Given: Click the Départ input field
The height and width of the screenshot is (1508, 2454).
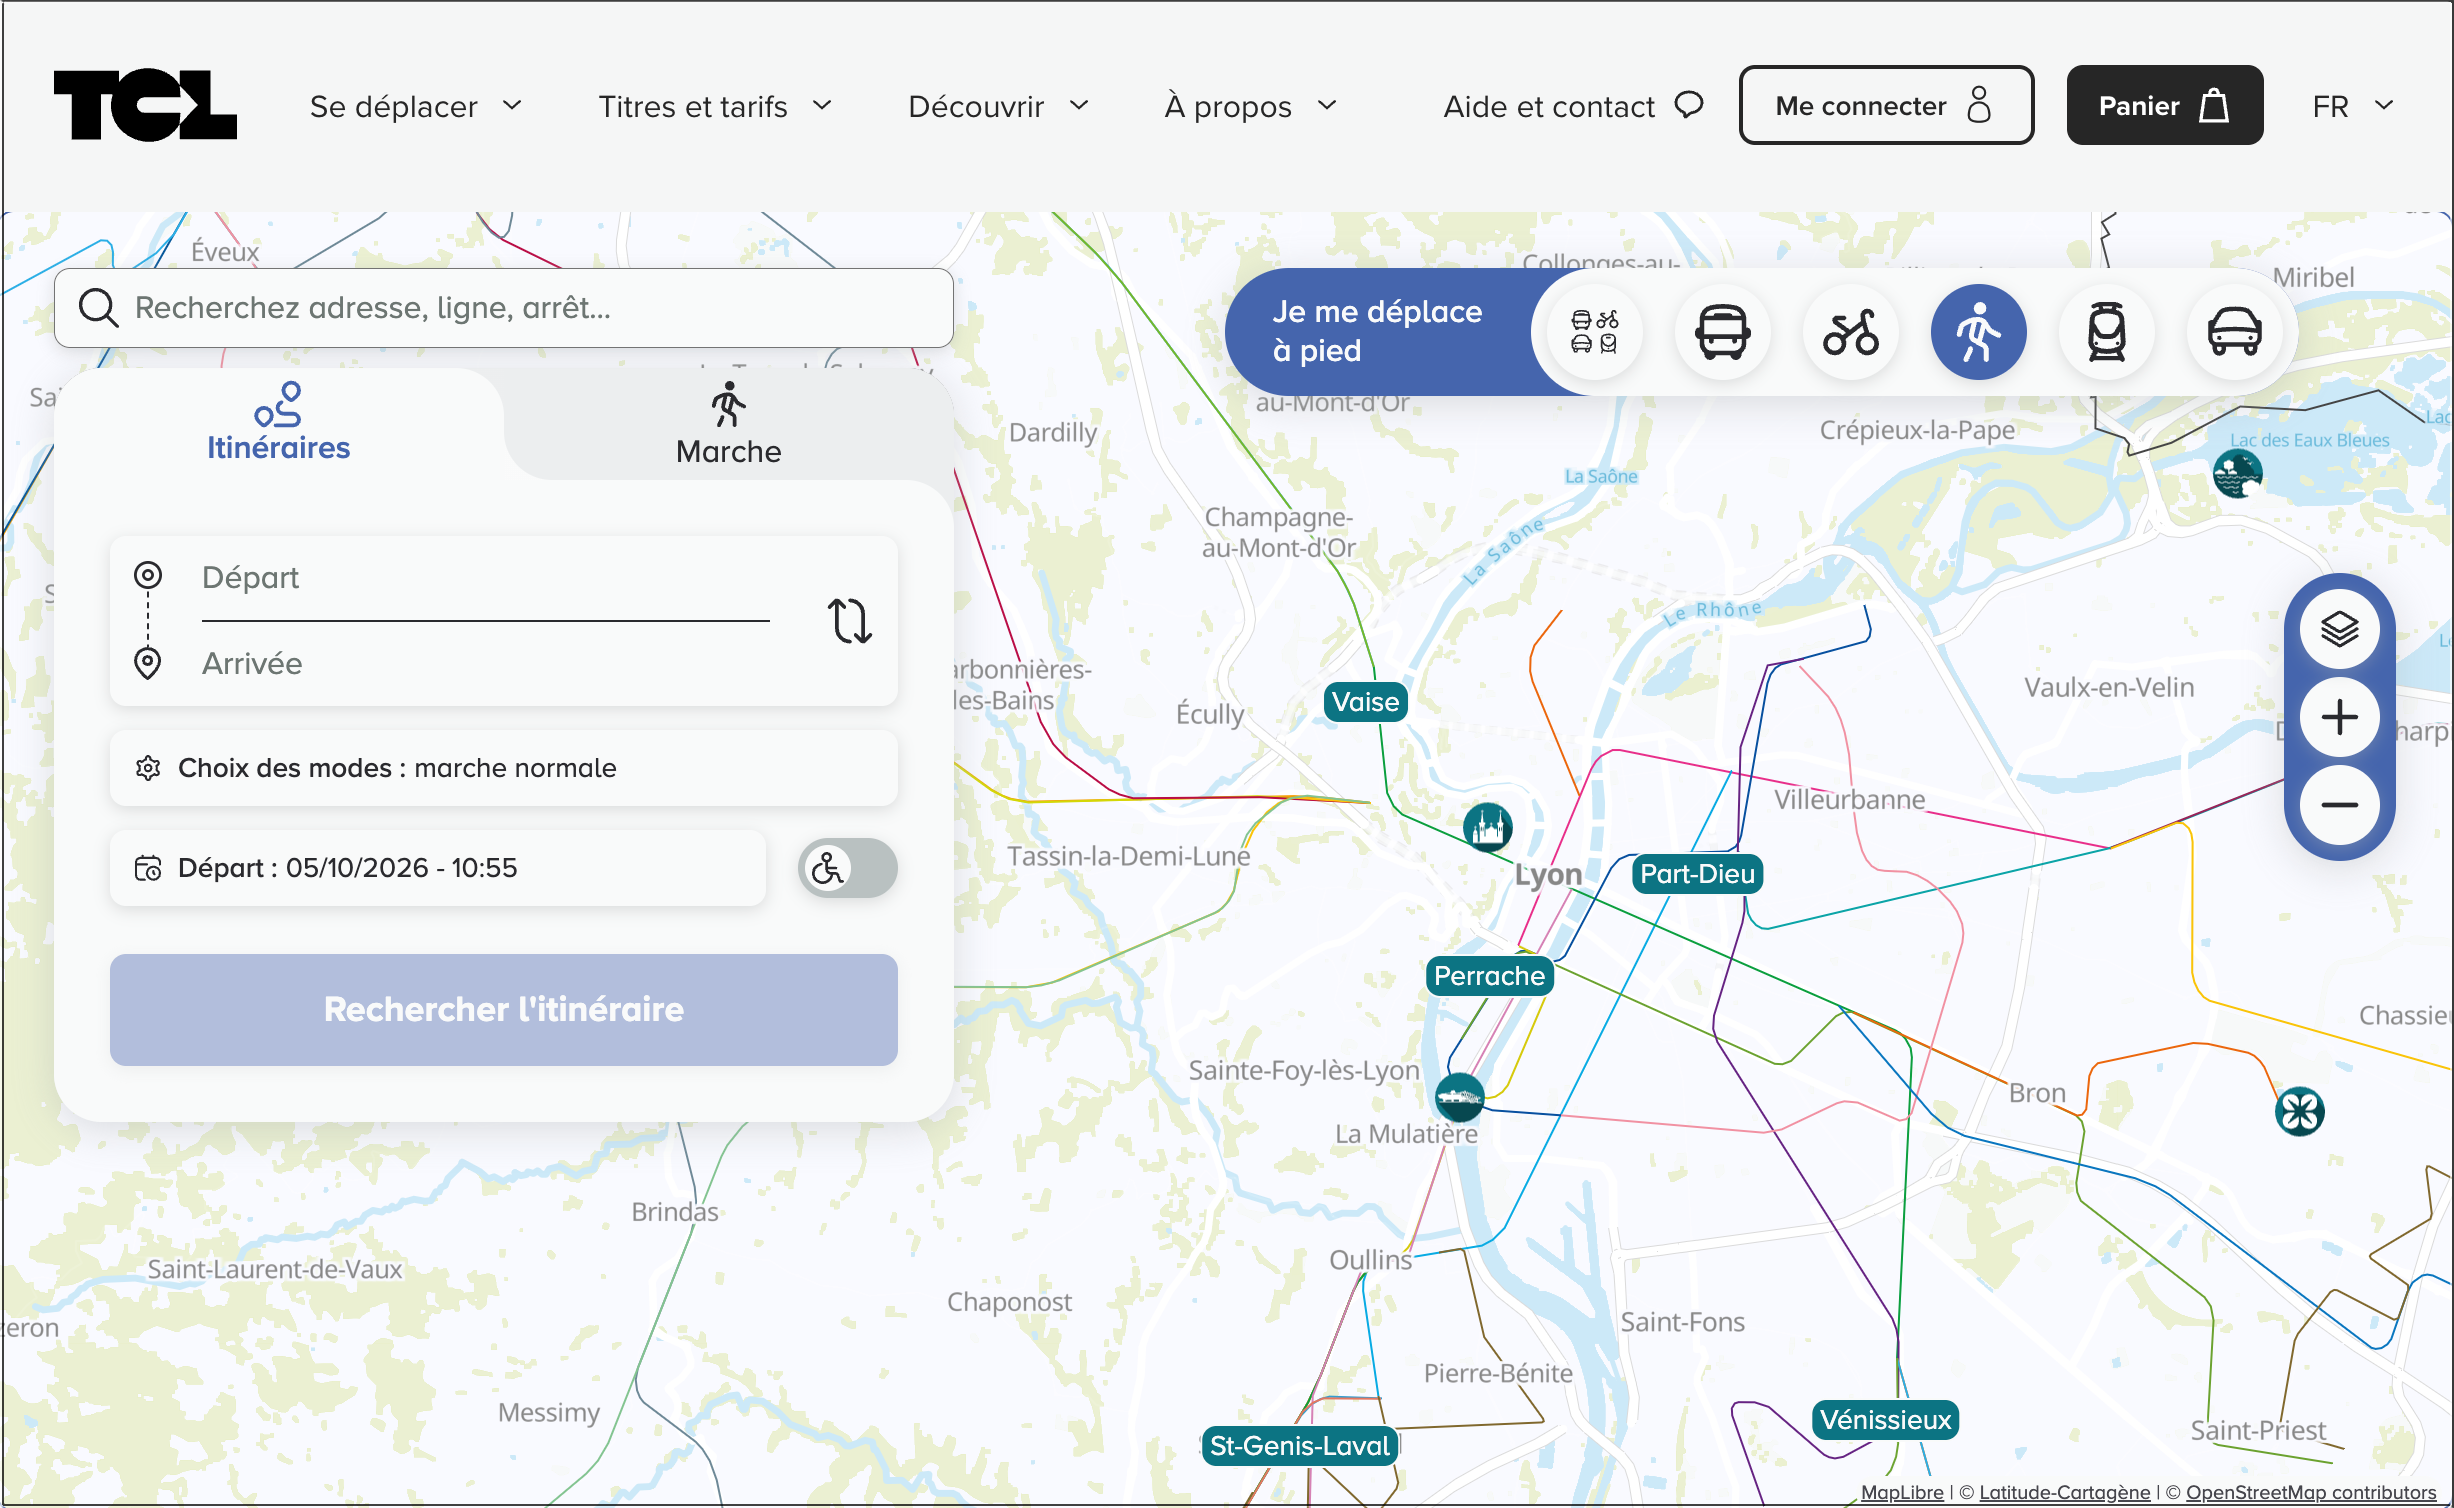Looking at the screenshot, I should tap(485, 578).
